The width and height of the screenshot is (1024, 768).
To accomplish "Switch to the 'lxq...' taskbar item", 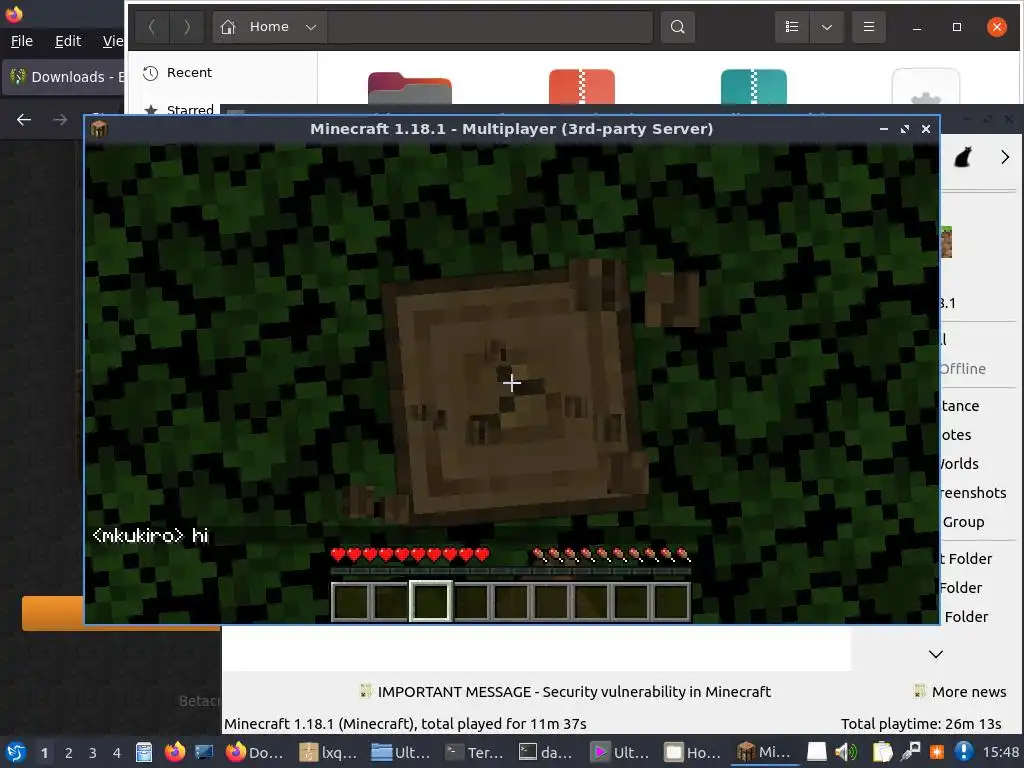I will [x=328, y=752].
